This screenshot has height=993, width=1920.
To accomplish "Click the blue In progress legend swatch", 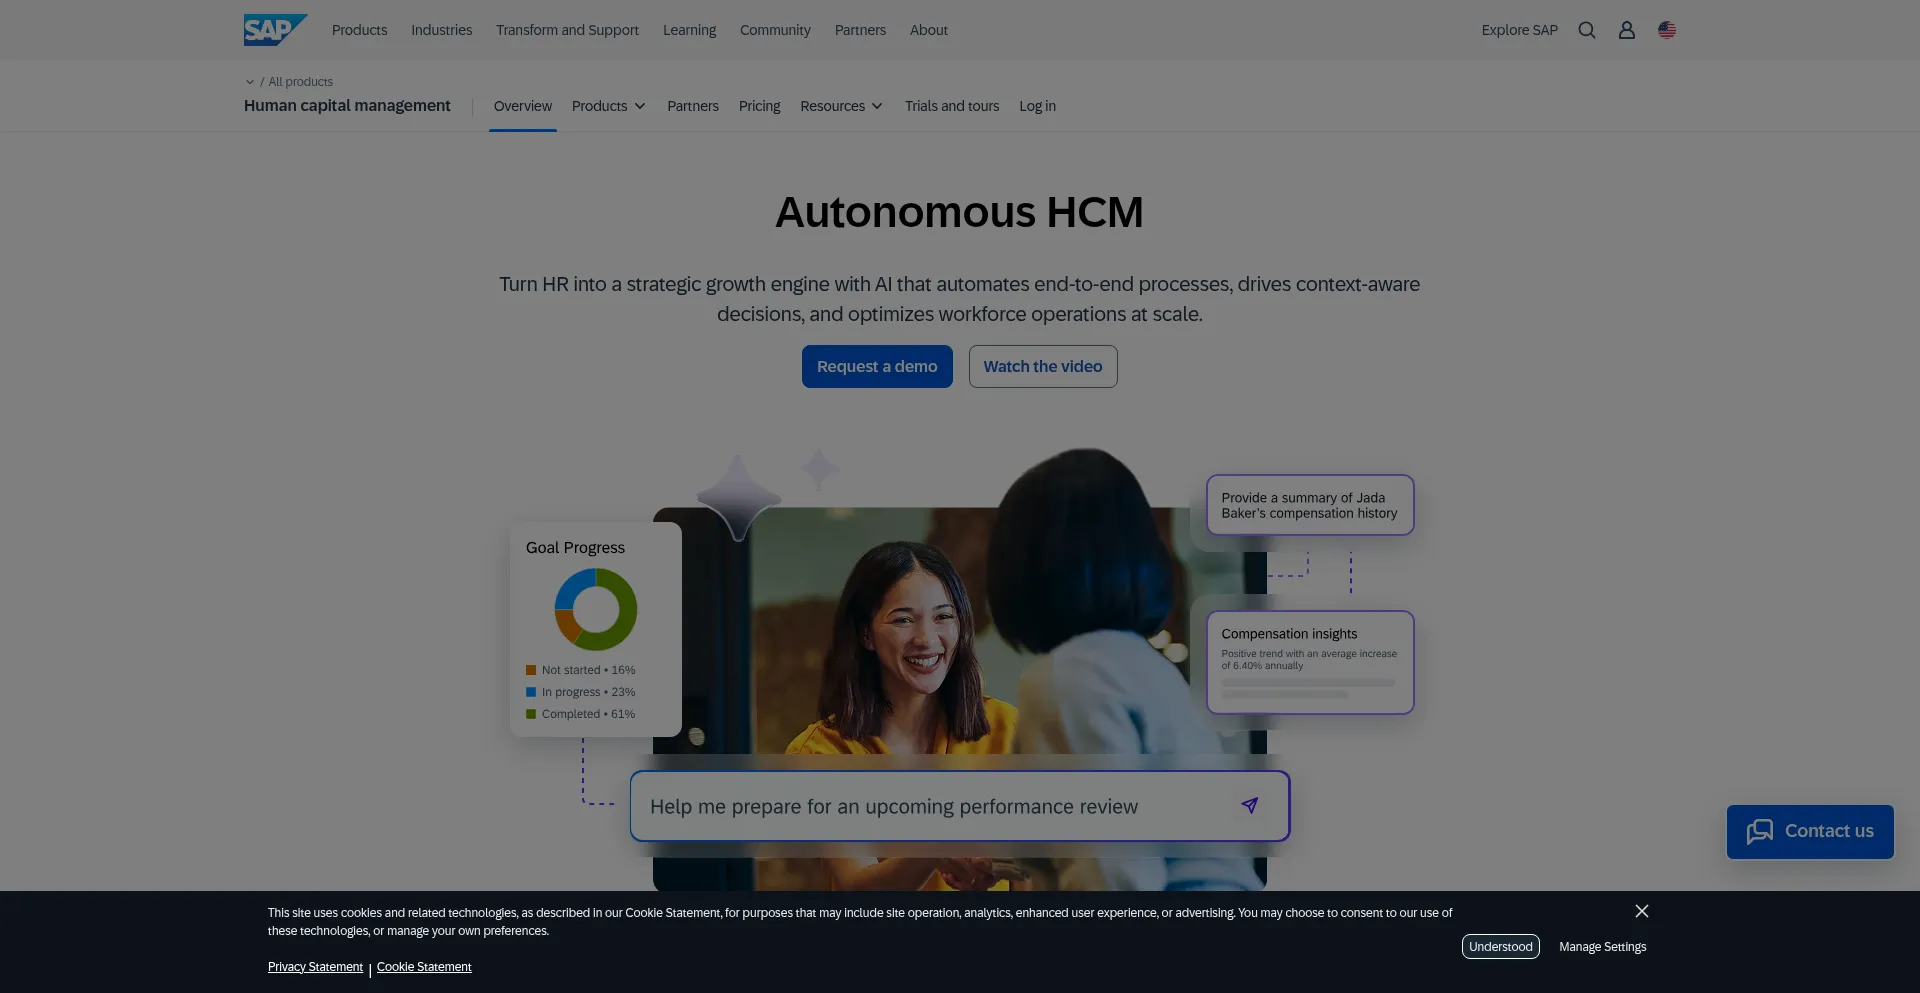I will [531, 692].
